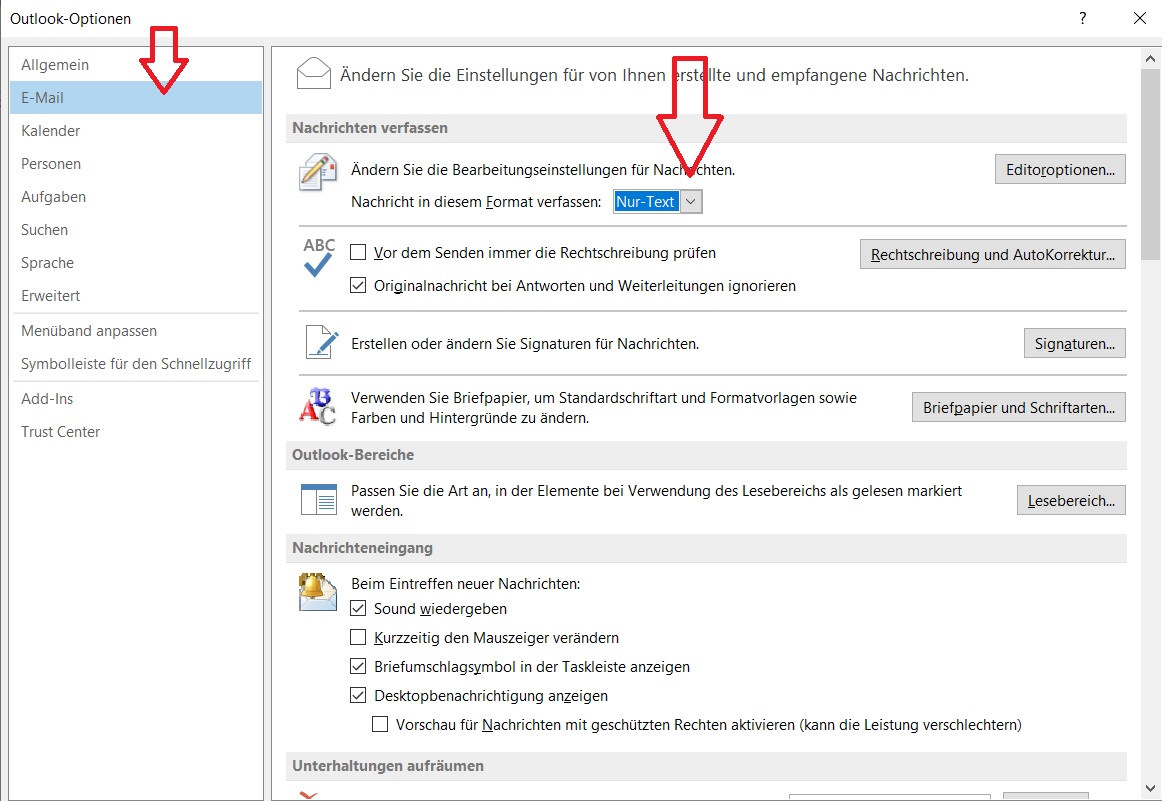Open Rechtschreibung und AutoKorrektur dialog
Viewport: 1167px width, 801px height.
tap(992, 255)
